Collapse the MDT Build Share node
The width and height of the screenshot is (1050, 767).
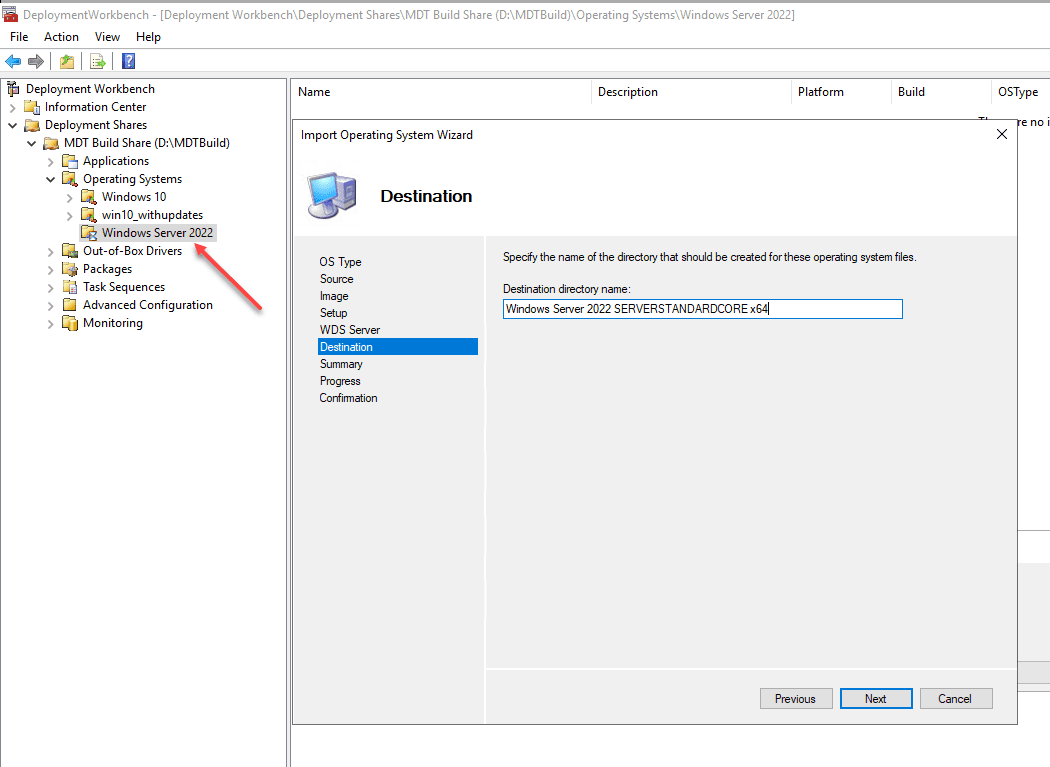pos(31,143)
